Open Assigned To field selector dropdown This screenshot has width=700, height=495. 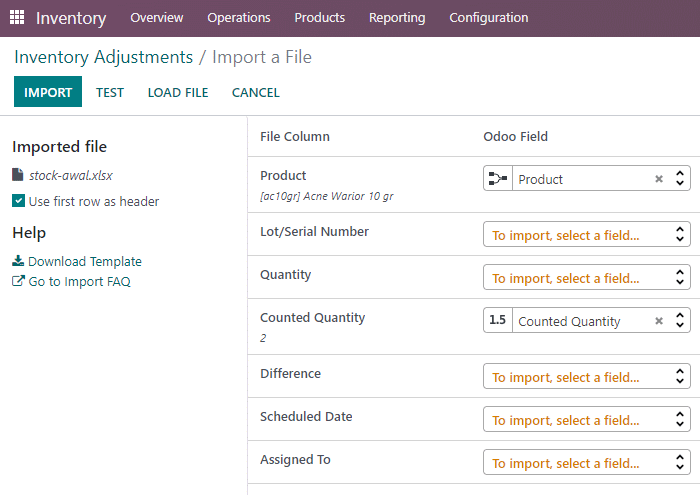587,462
